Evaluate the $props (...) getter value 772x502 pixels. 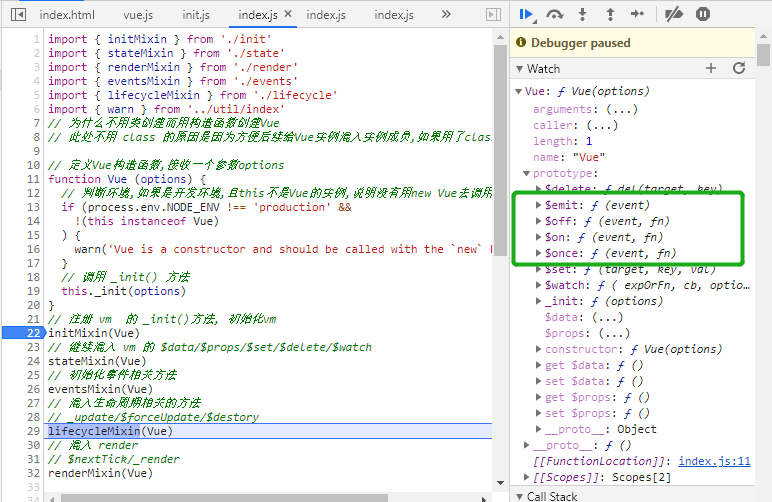coord(614,333)
